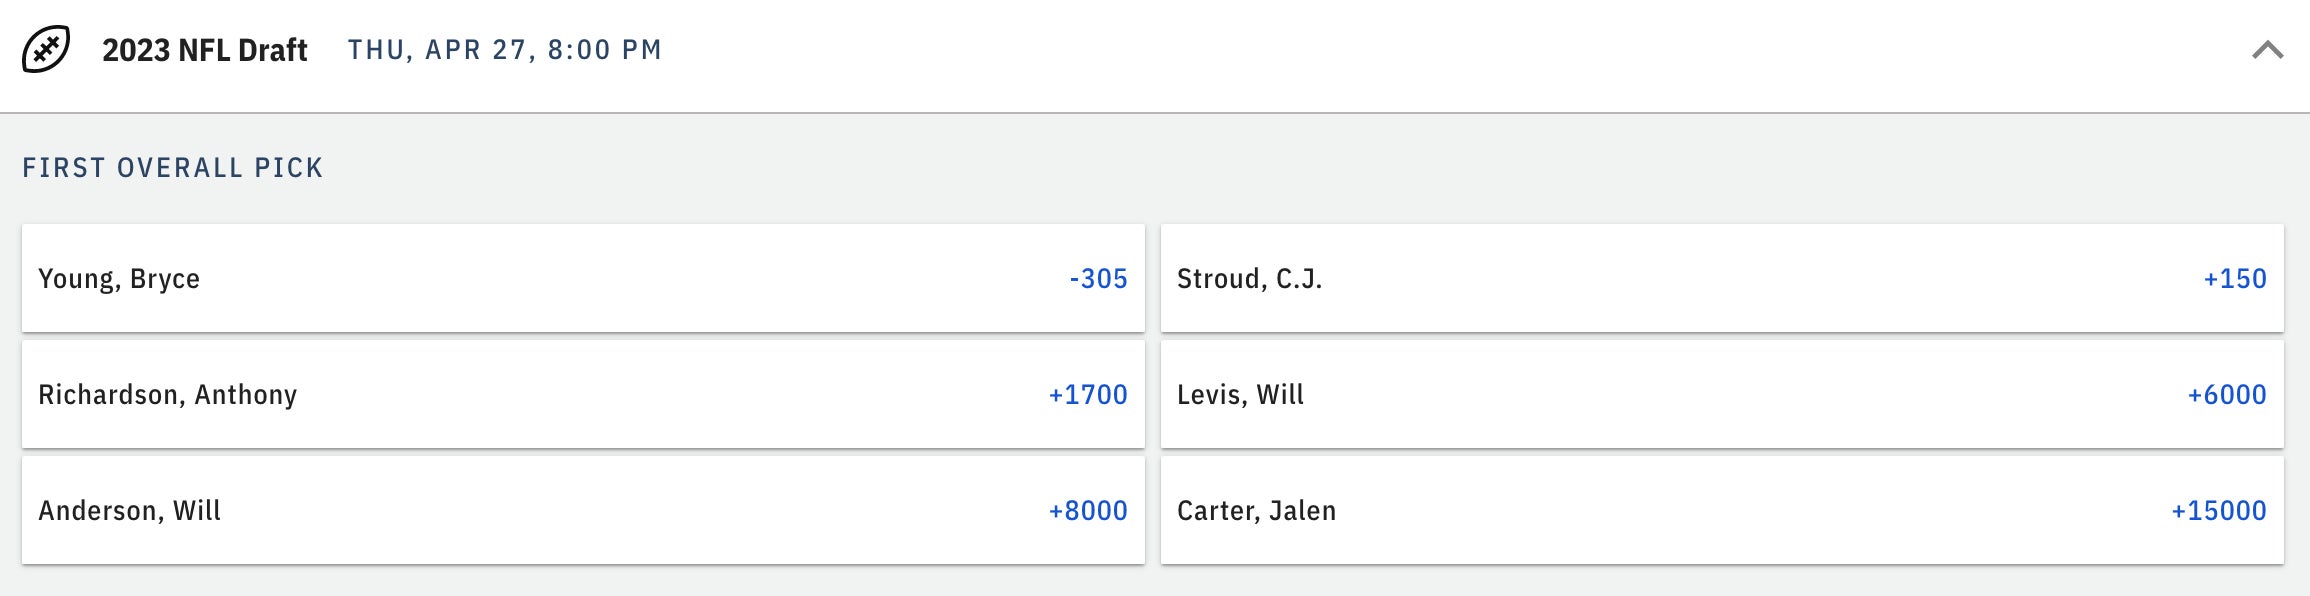
Task: Select the First Overall Pick heading
Action: click(x=173, y=168)
